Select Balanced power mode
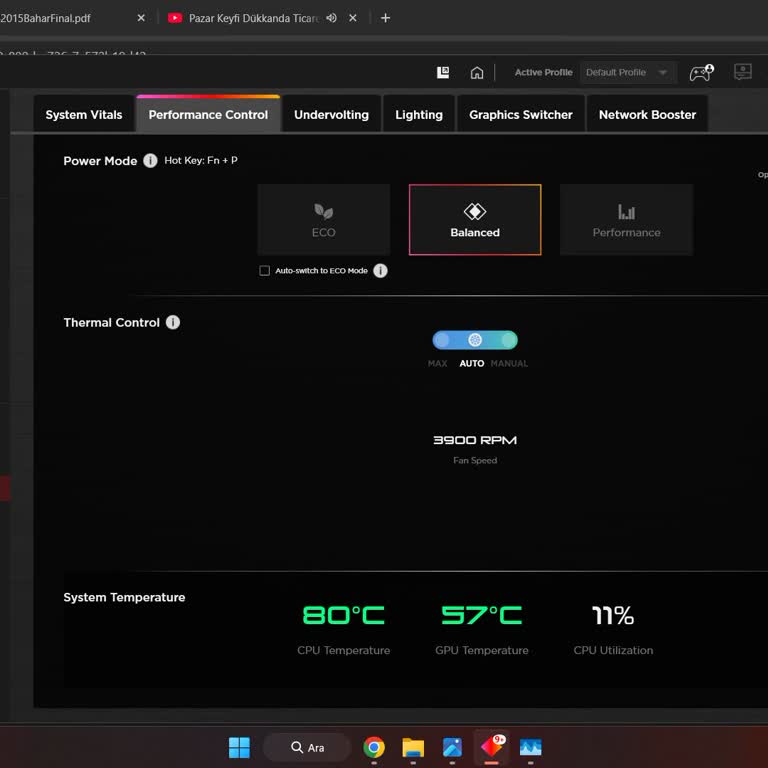This screenshot has width=768, height=768. 475,219
